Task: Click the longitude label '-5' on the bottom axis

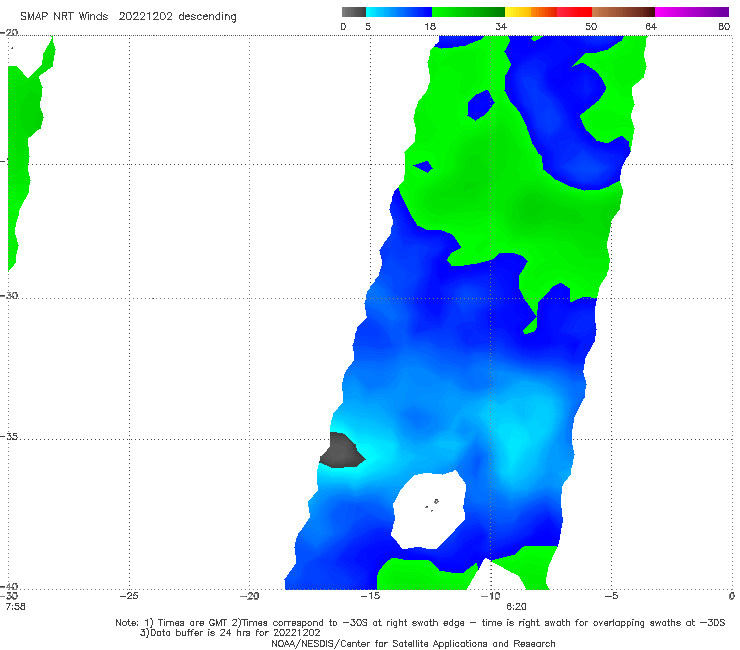Action: pos(611,596)
